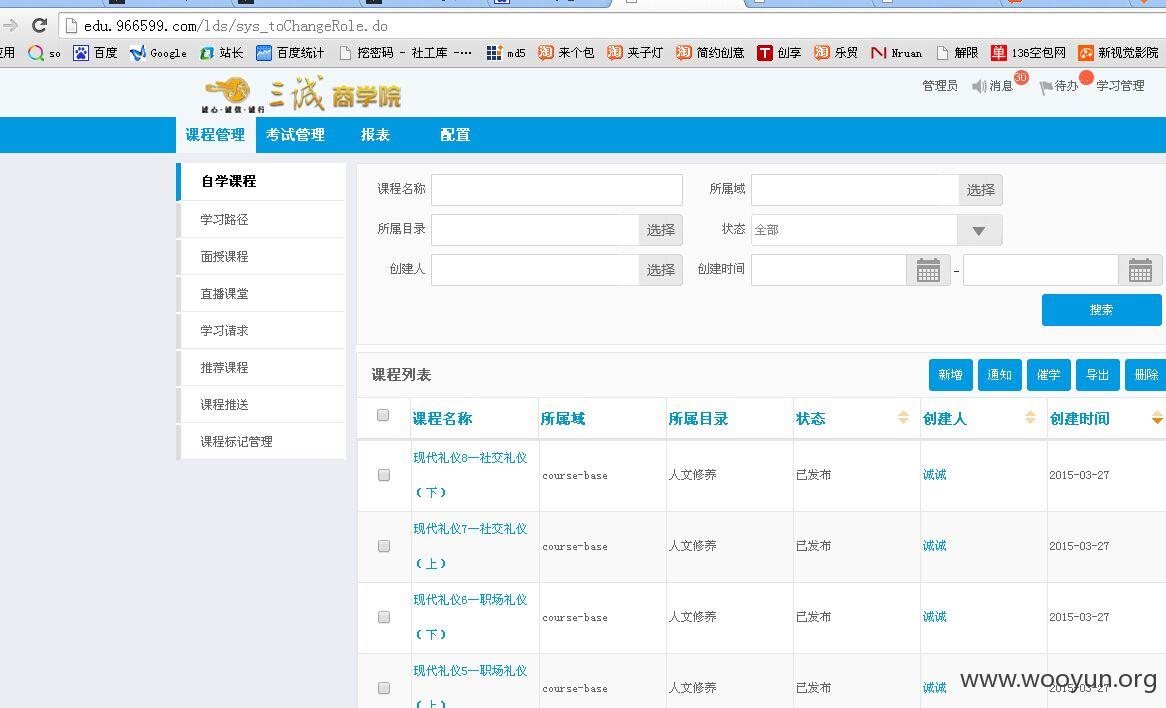Click the 催学 button

point(1049,374)
